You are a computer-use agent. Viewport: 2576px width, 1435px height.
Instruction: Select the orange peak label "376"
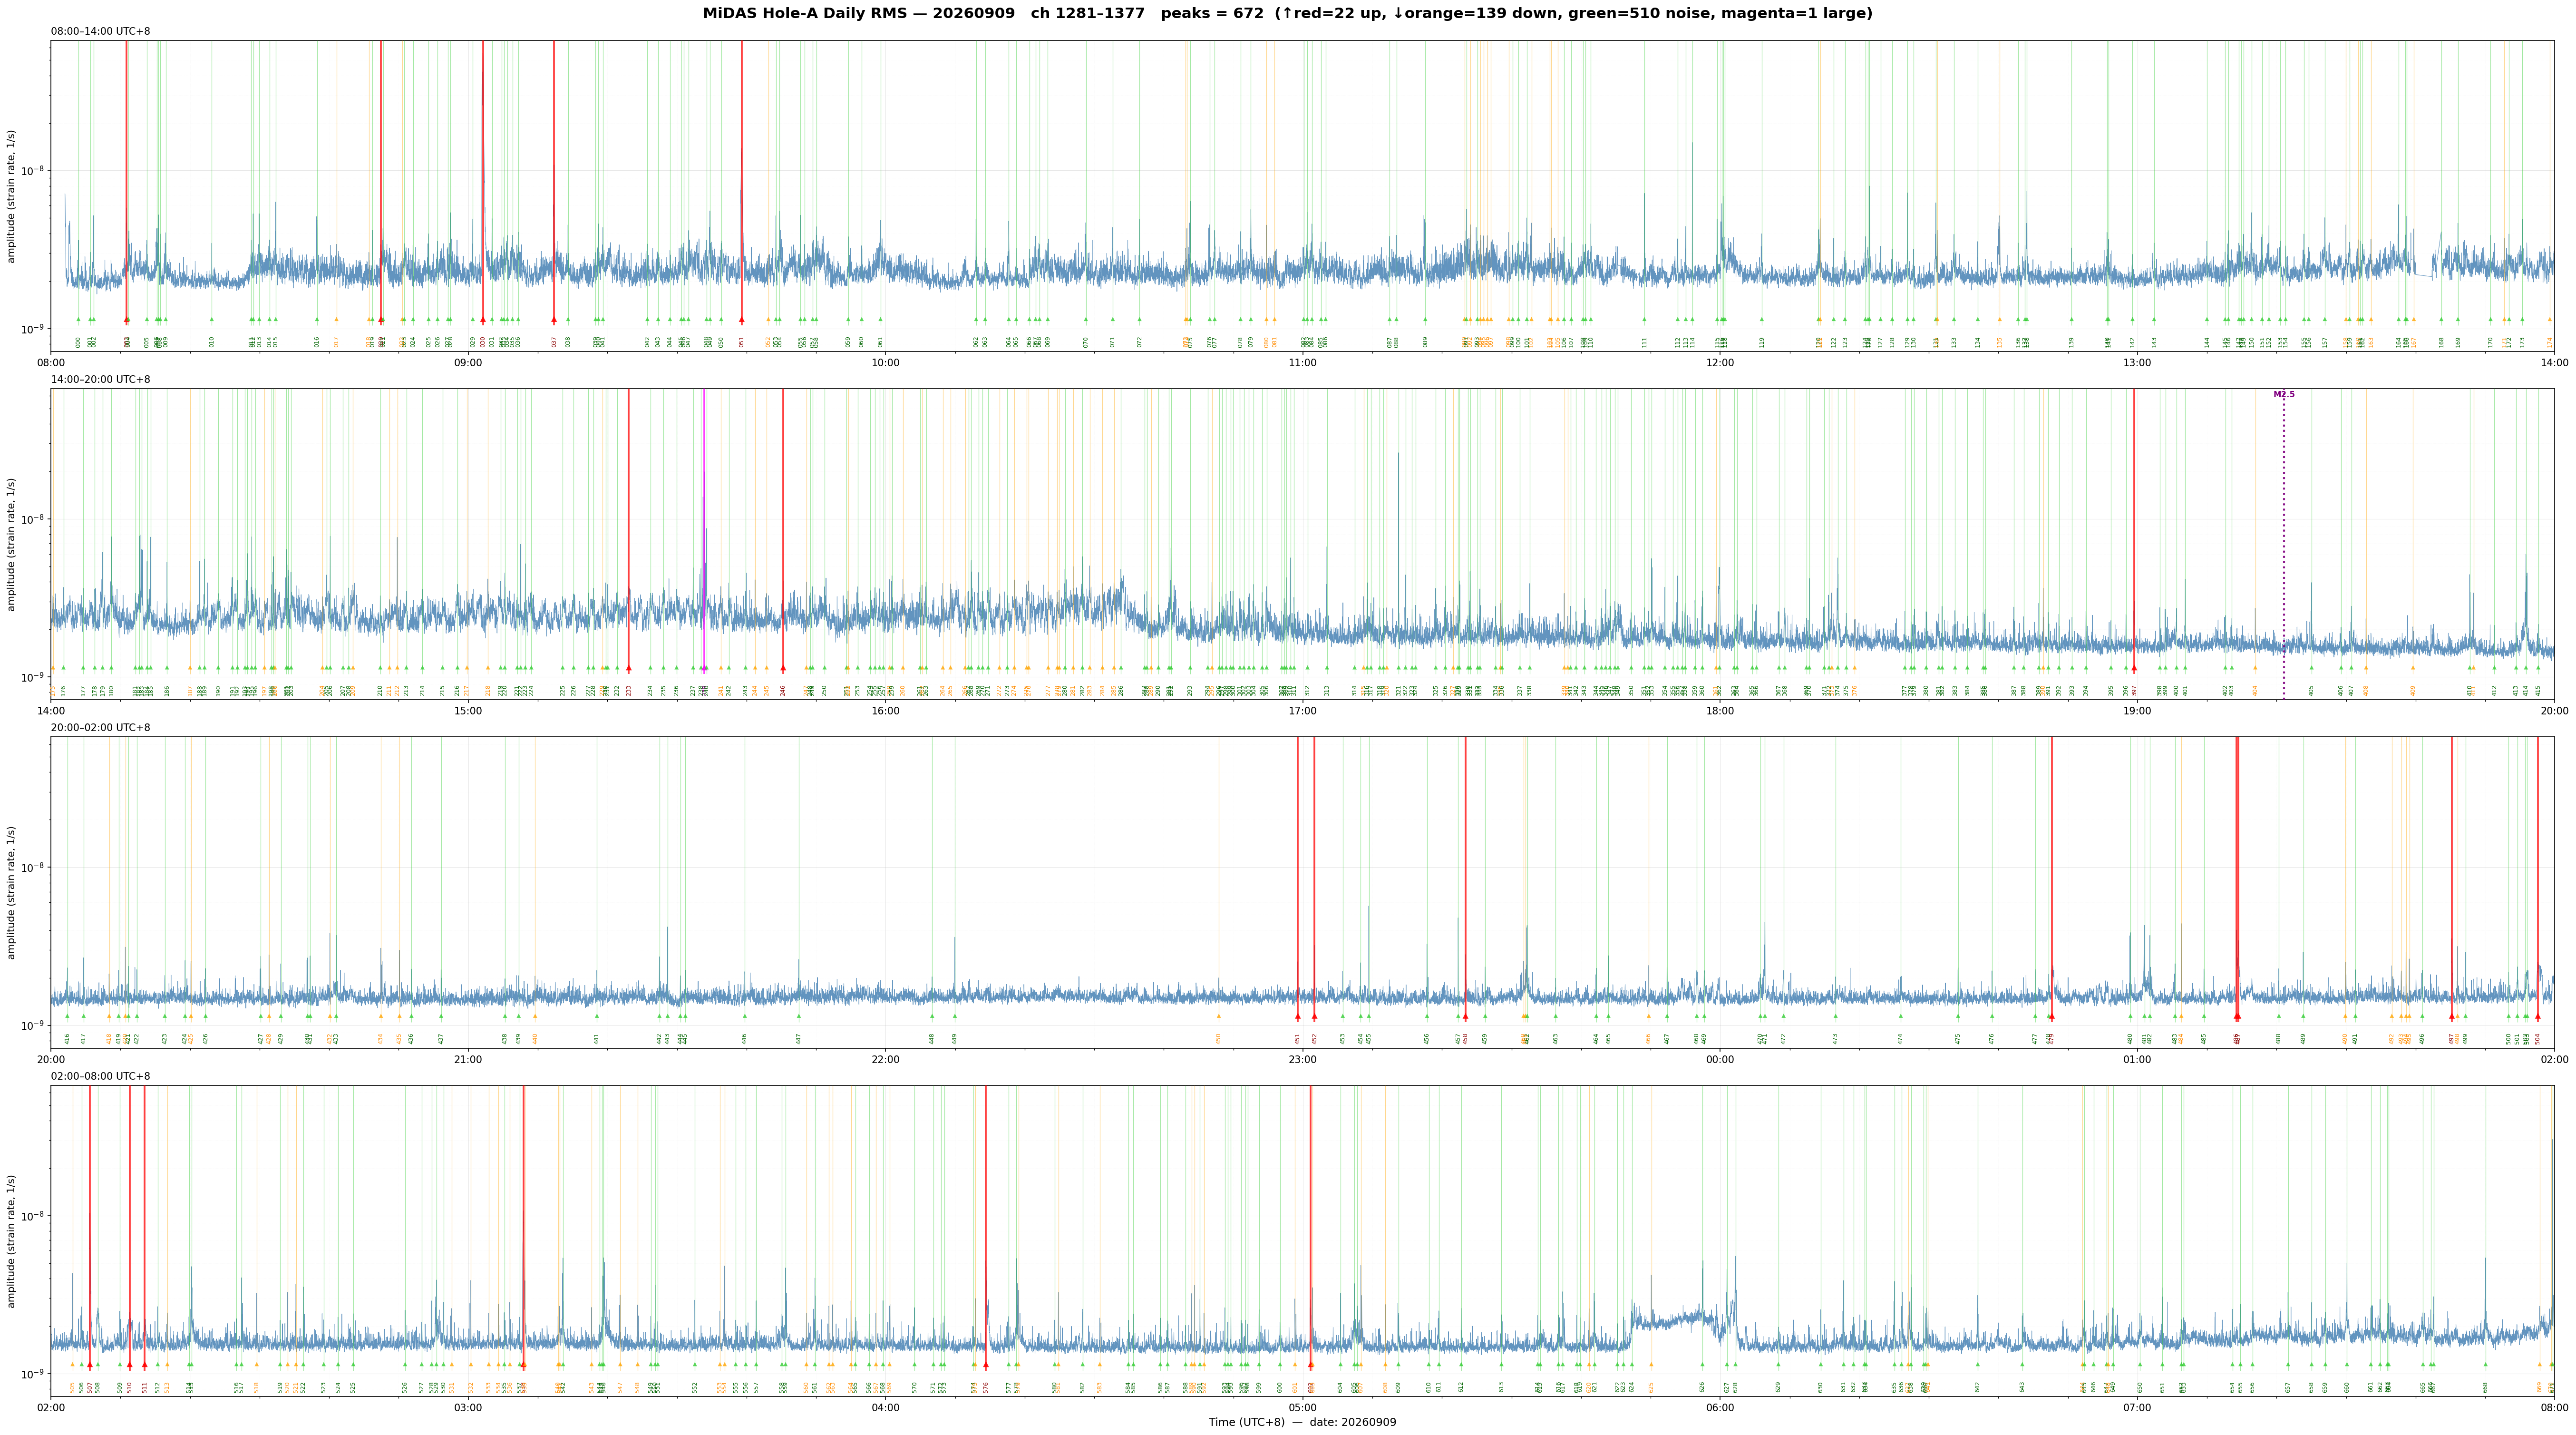pos(1855,690)
